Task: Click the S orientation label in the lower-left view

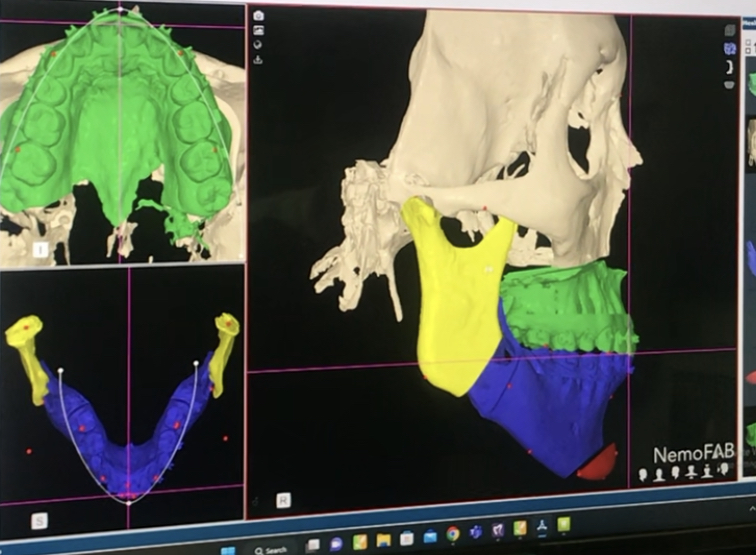Action: coord(40,521)
